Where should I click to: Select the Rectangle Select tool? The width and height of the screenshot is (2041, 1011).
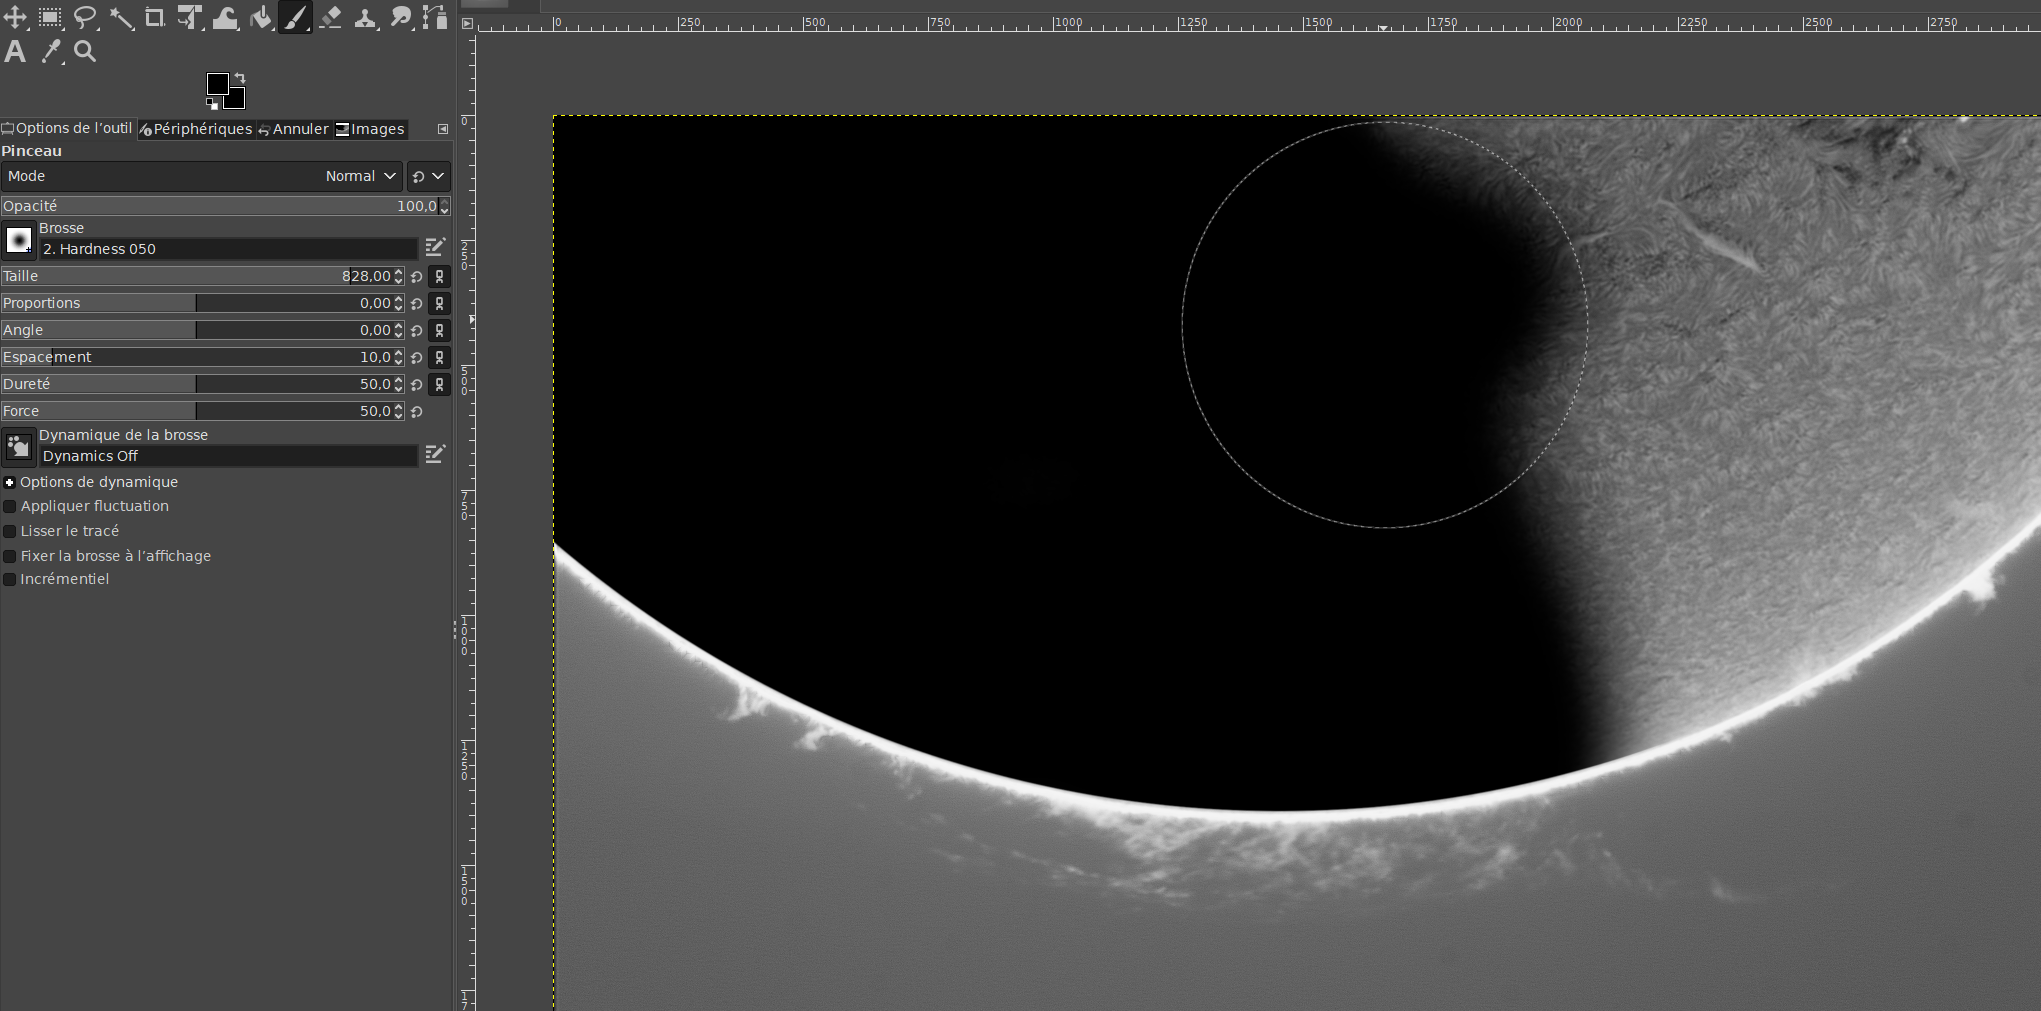[x=50, y=17]
